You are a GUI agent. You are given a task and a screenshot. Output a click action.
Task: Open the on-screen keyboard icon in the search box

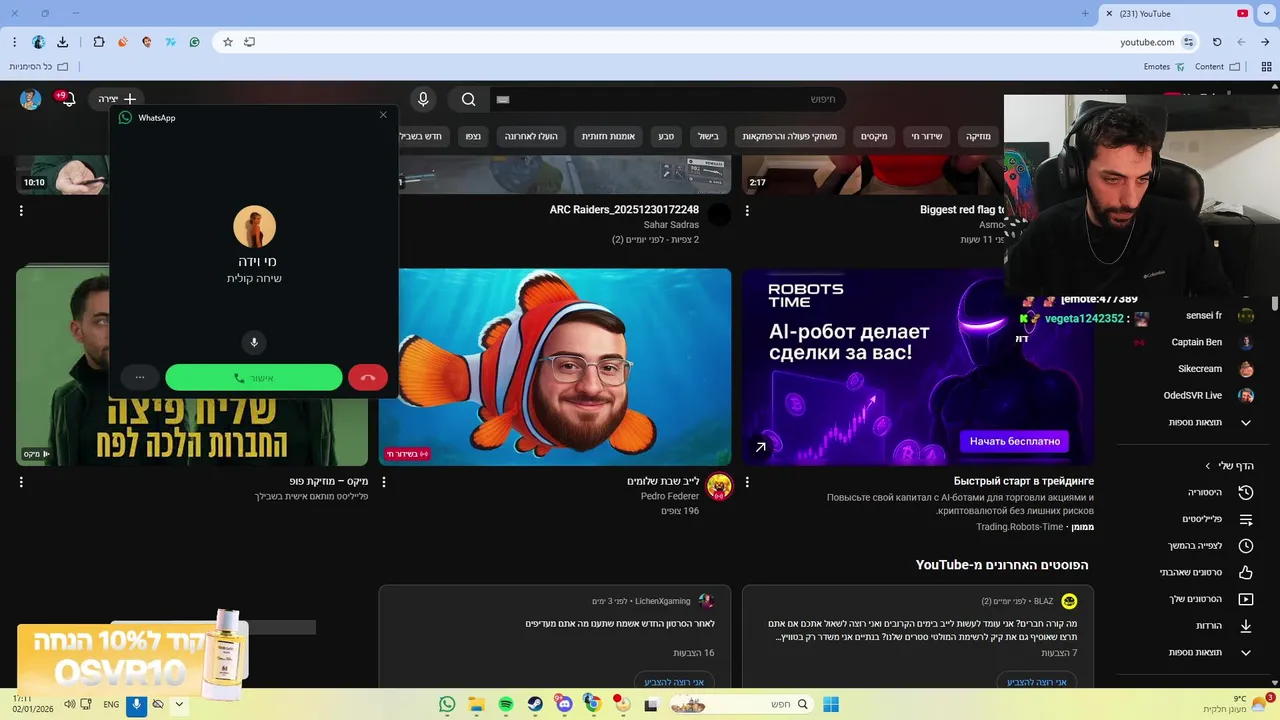[503, 99]
